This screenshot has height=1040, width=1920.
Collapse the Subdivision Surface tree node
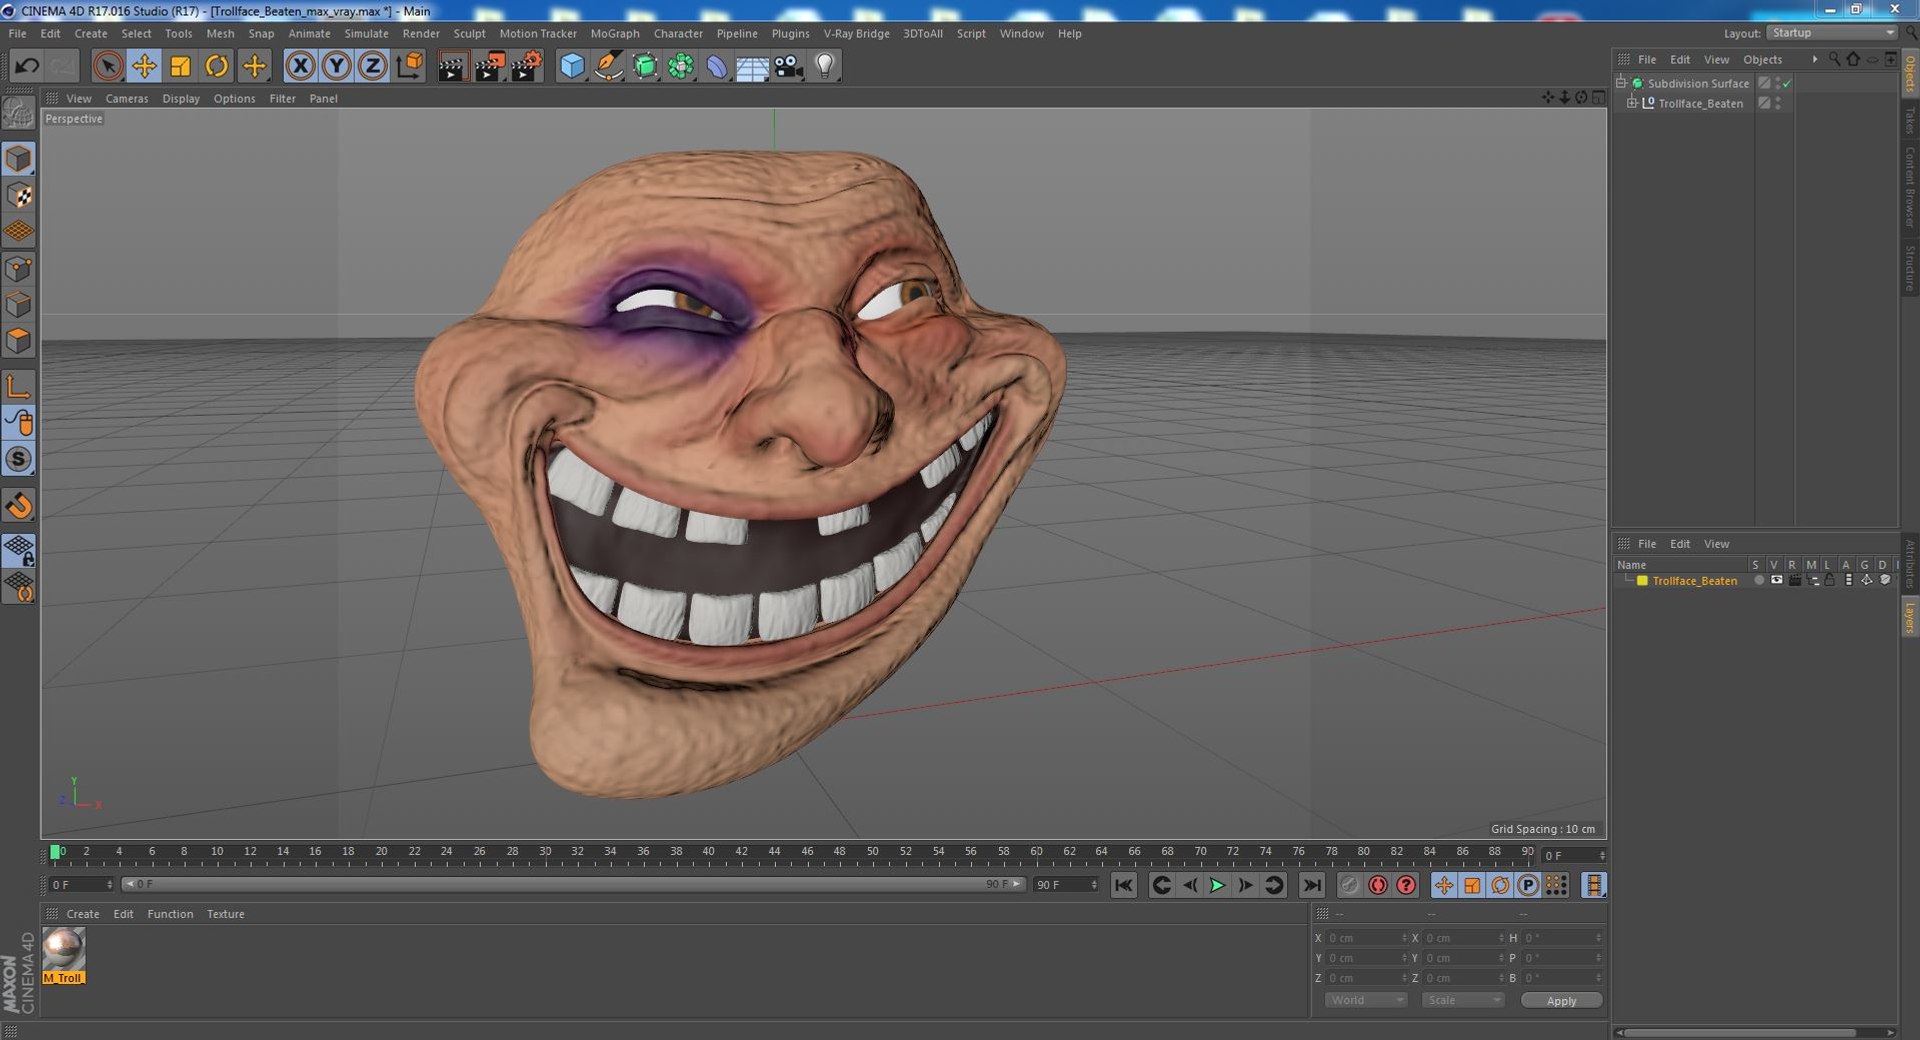tap(1621, 83)
